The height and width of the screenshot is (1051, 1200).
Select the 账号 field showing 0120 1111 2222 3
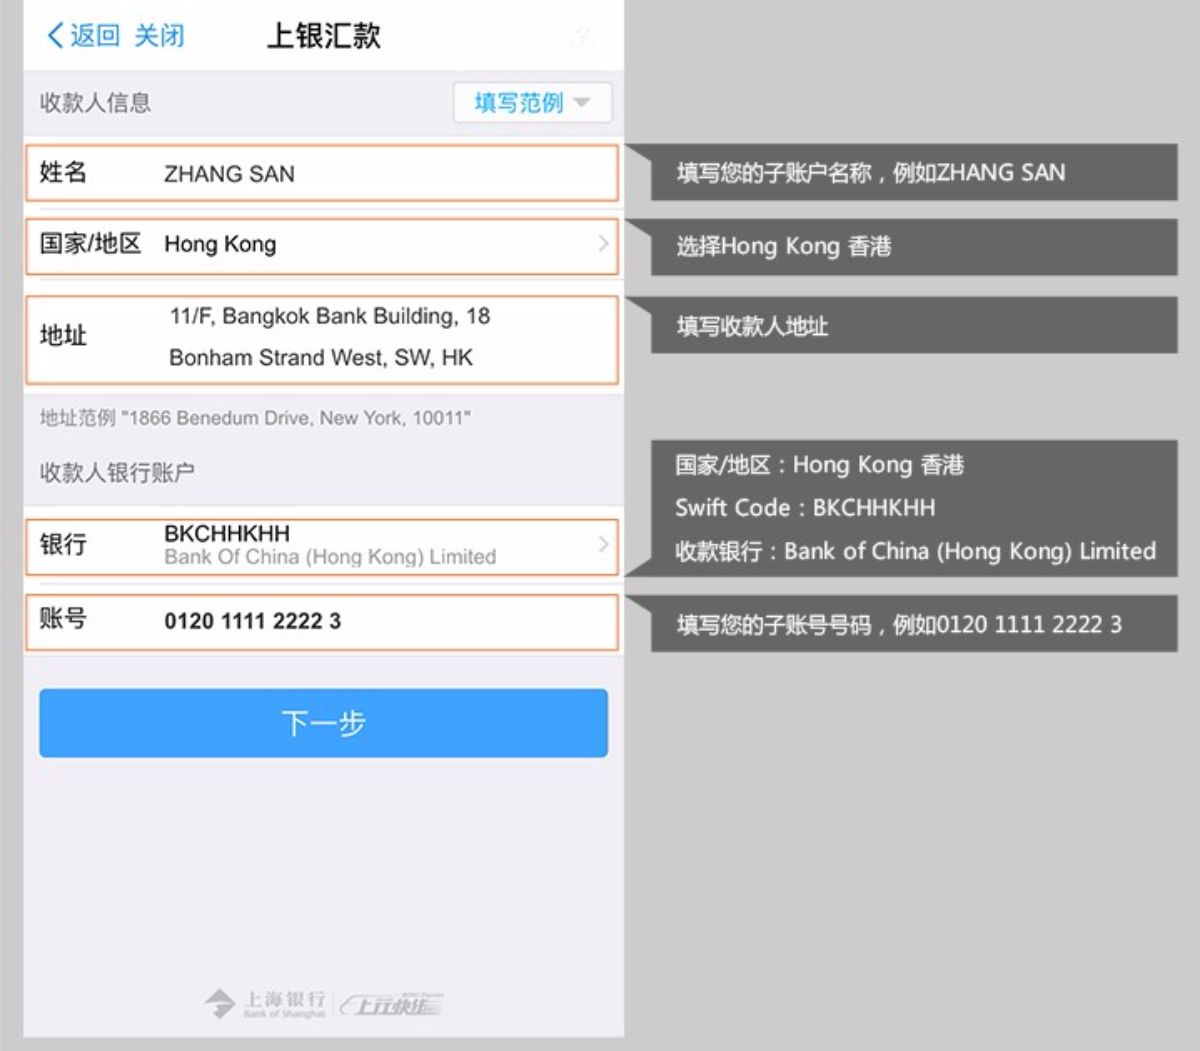pos(321,622)
